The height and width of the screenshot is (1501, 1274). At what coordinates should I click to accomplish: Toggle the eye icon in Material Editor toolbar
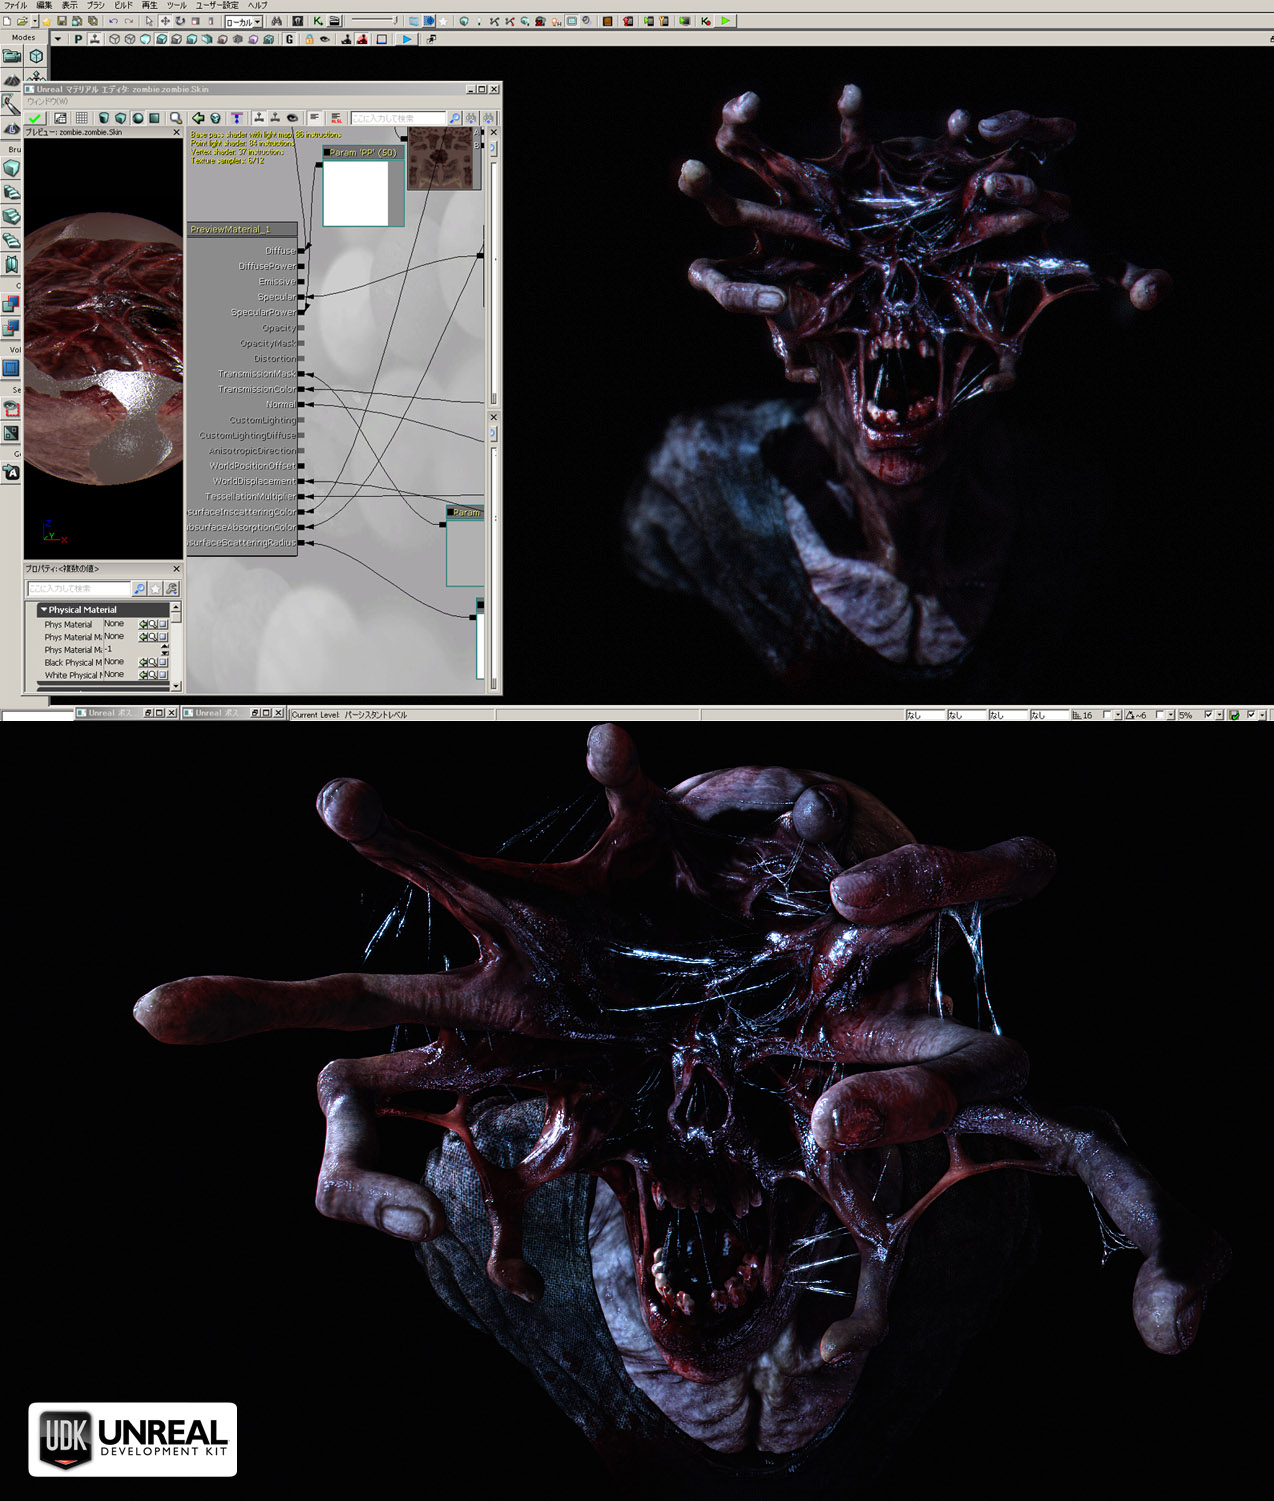click(292, 118)
